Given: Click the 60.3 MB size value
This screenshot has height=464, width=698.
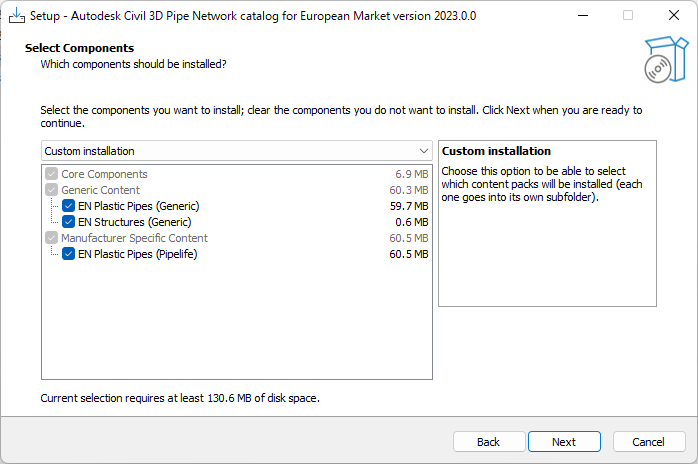Looking at the screenshot, I should (409, 190).
